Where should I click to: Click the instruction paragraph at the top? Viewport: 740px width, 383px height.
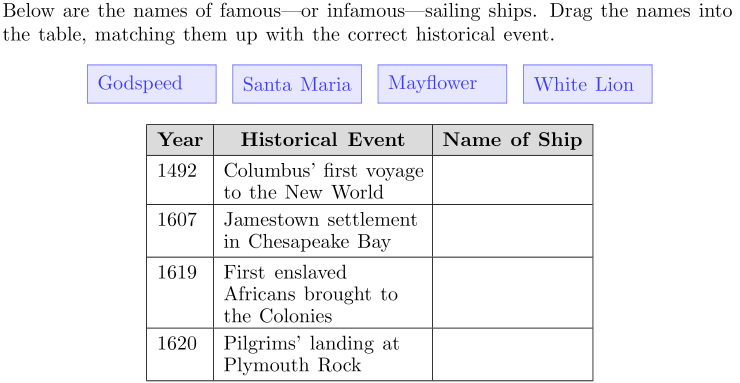point(367,22)
